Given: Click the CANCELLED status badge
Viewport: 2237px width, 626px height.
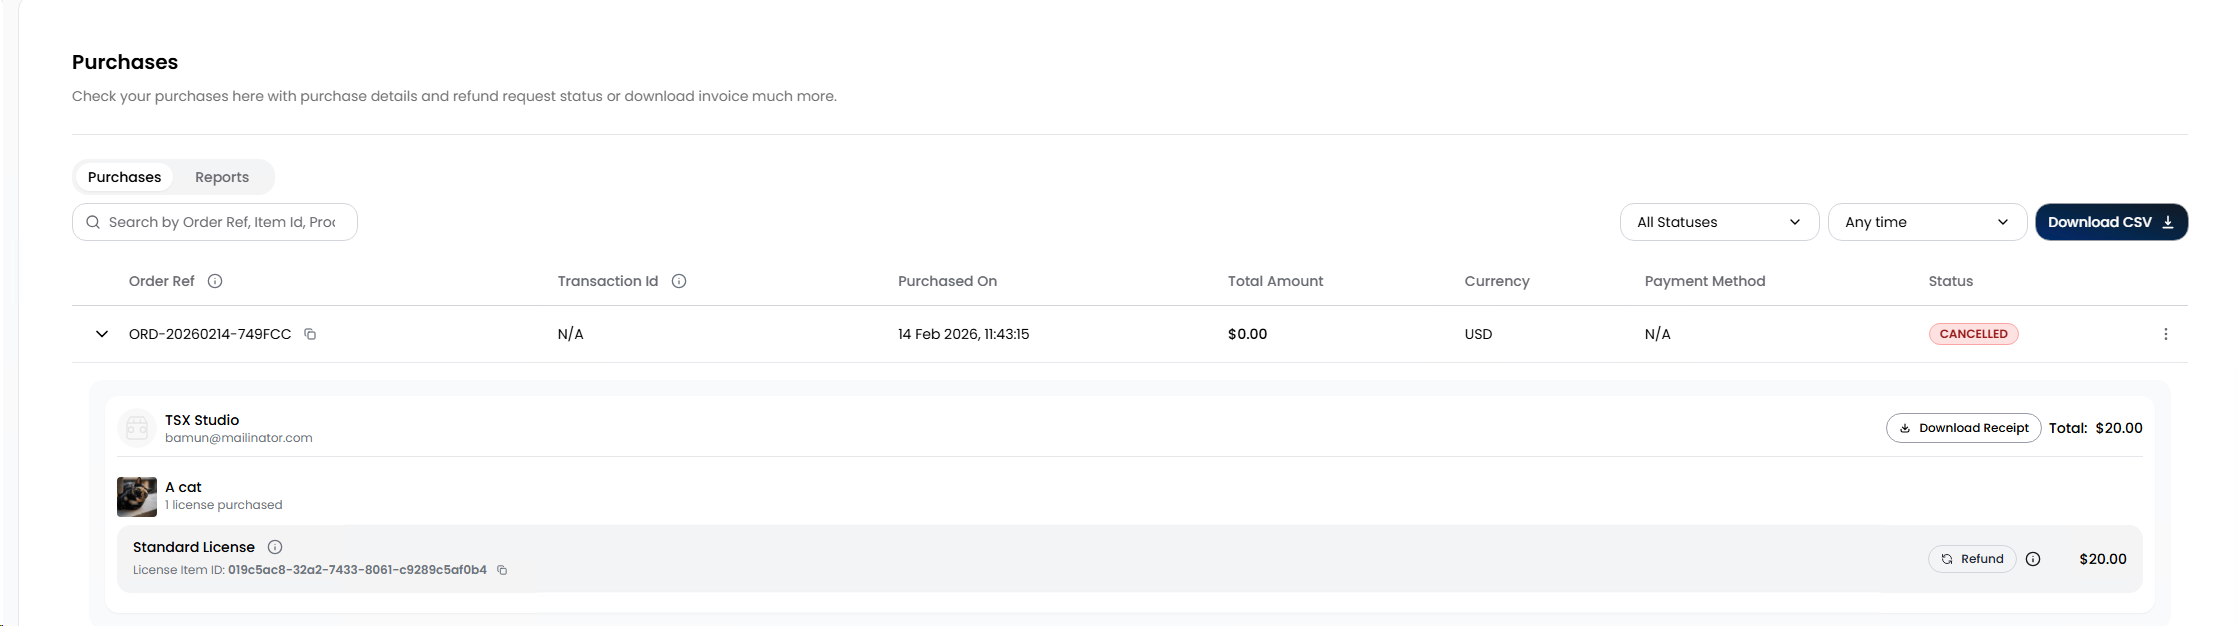Looking at the screenshot, I should tap(1973, 334).
